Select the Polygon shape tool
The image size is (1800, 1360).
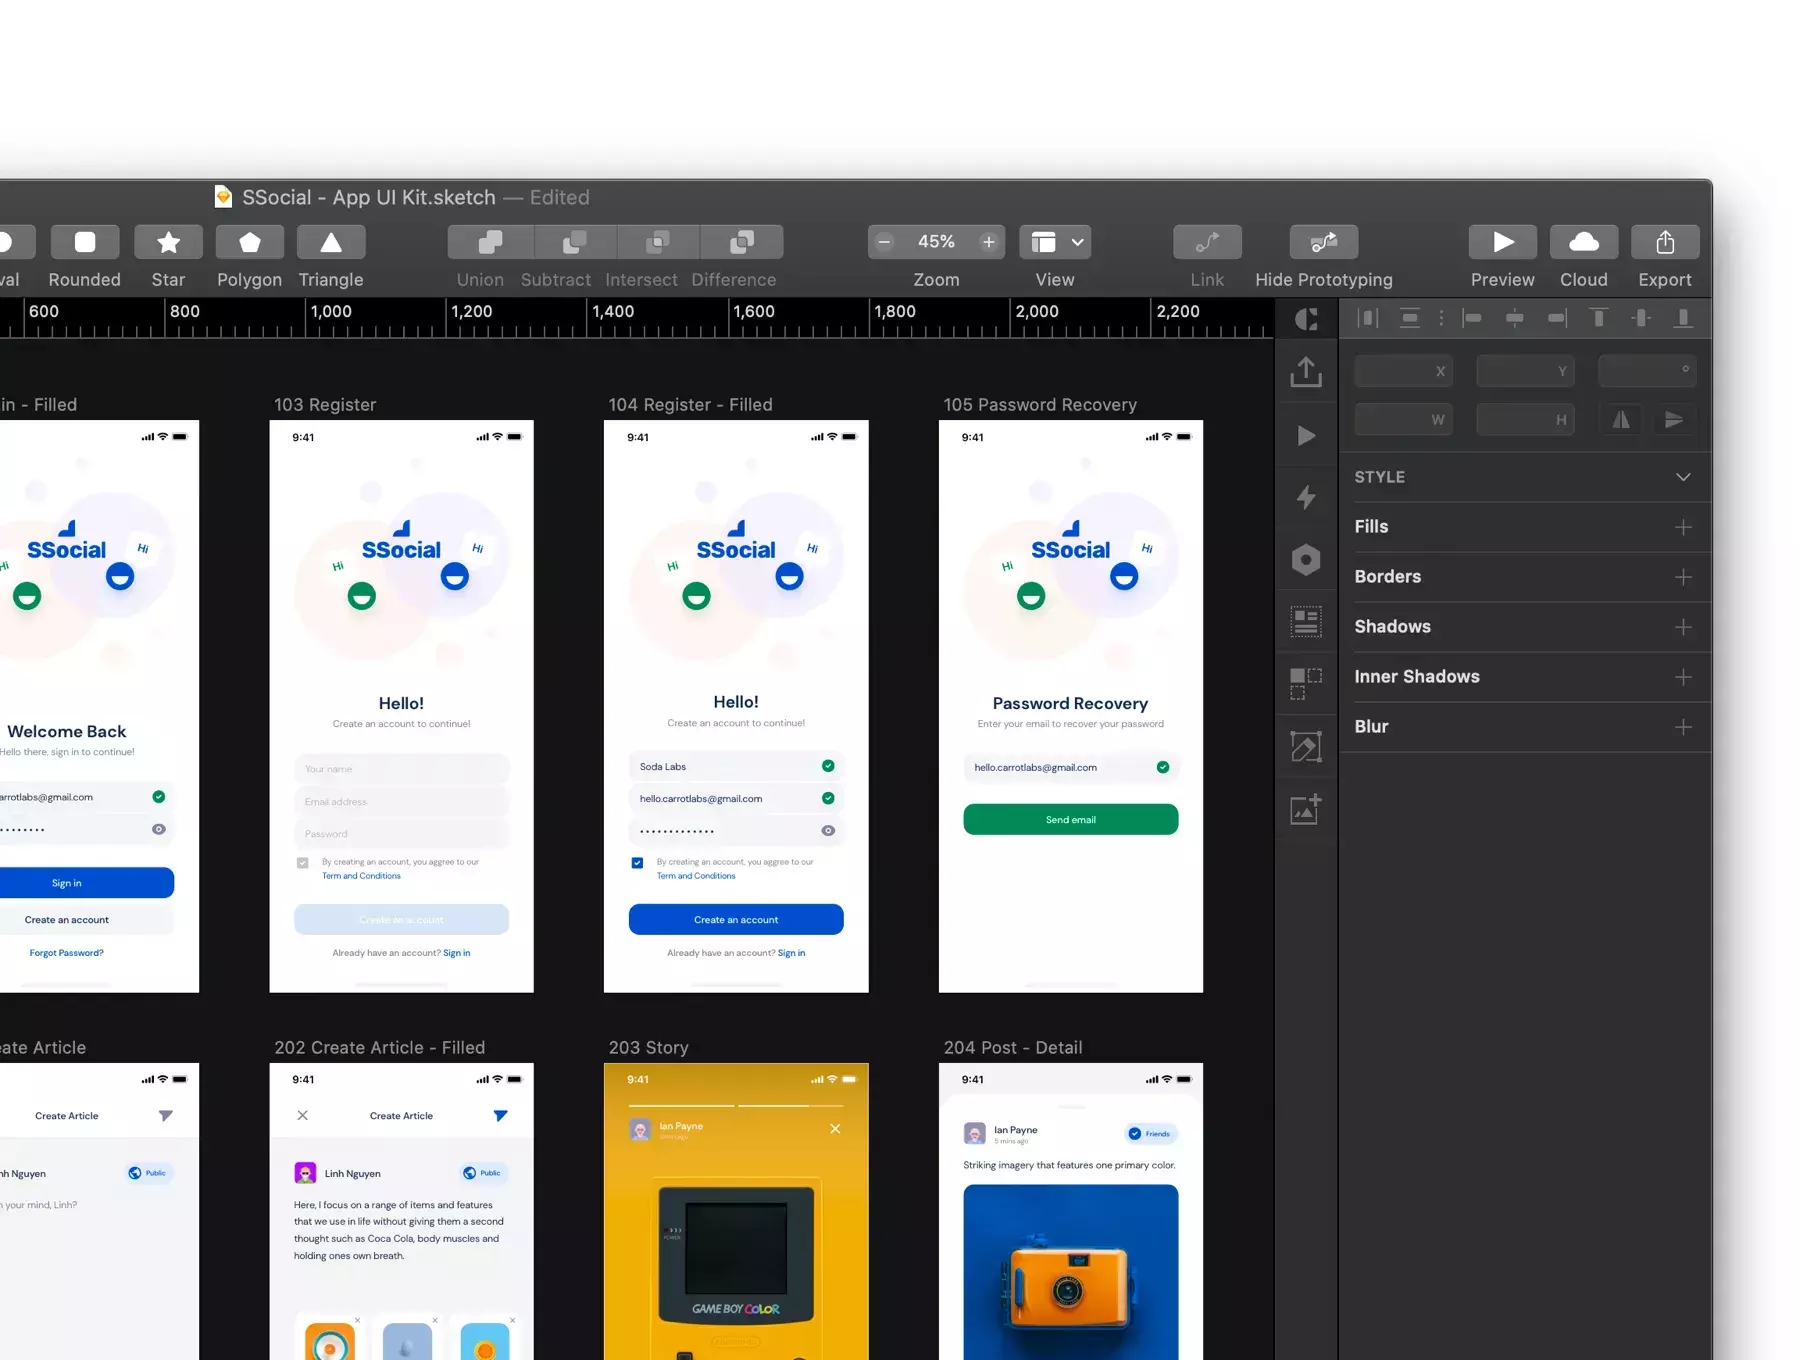pyautogui.click(x=250, y=242)
